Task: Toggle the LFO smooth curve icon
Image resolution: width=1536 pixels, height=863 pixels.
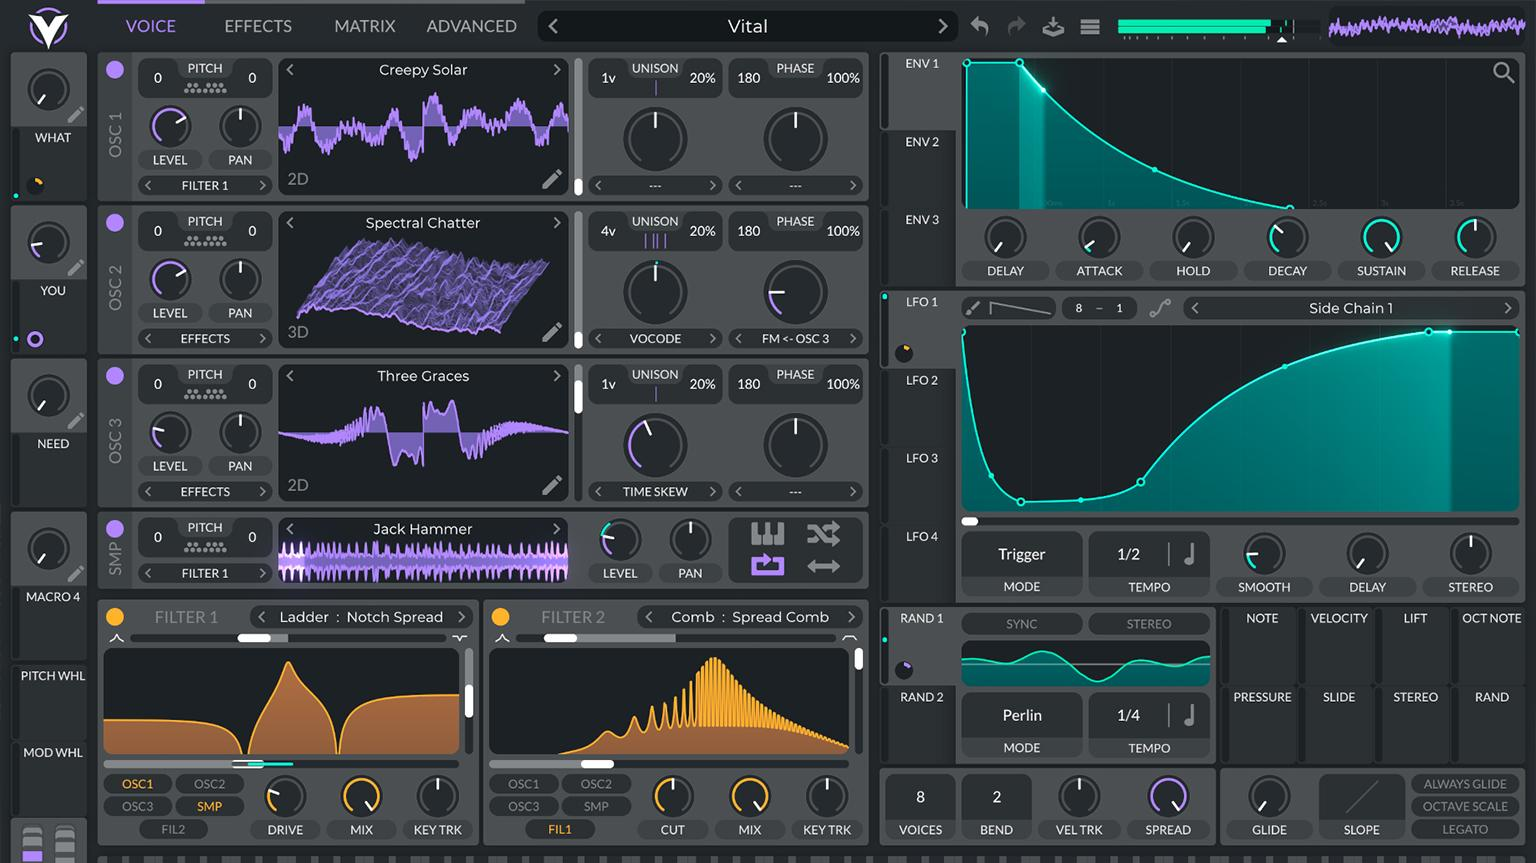Action: (1160, 308)
